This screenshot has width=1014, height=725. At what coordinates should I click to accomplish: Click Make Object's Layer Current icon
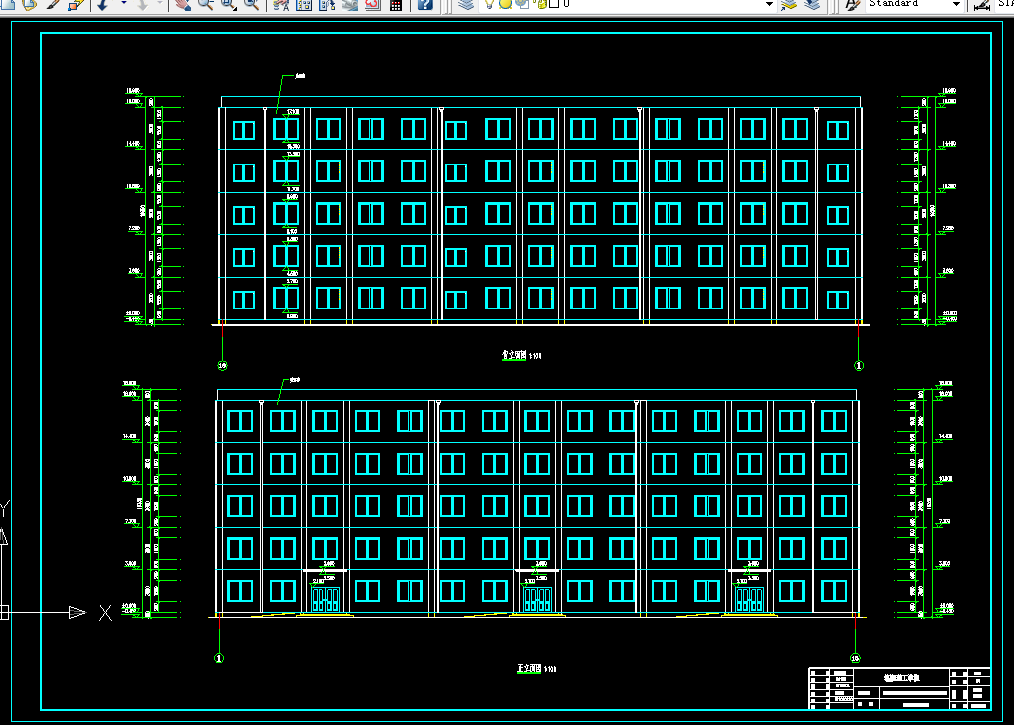pos(788,5)
